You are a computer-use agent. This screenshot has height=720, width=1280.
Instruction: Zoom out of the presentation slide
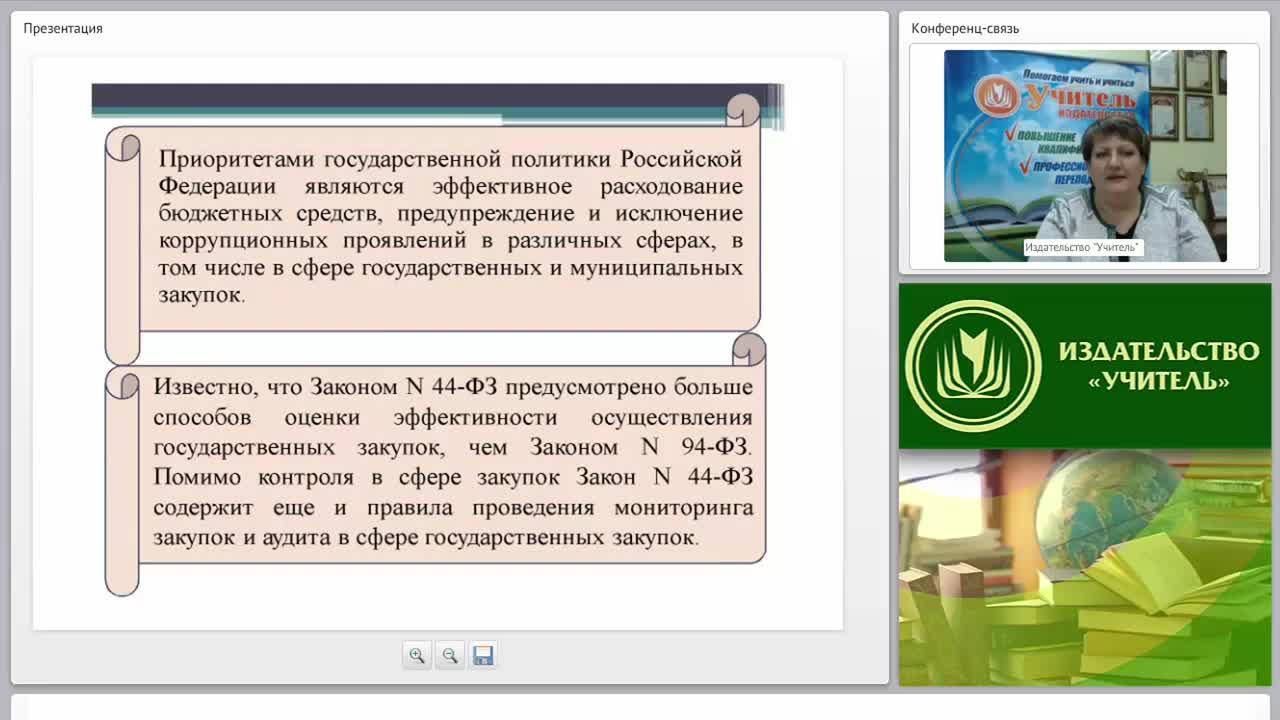click(450, 656)
